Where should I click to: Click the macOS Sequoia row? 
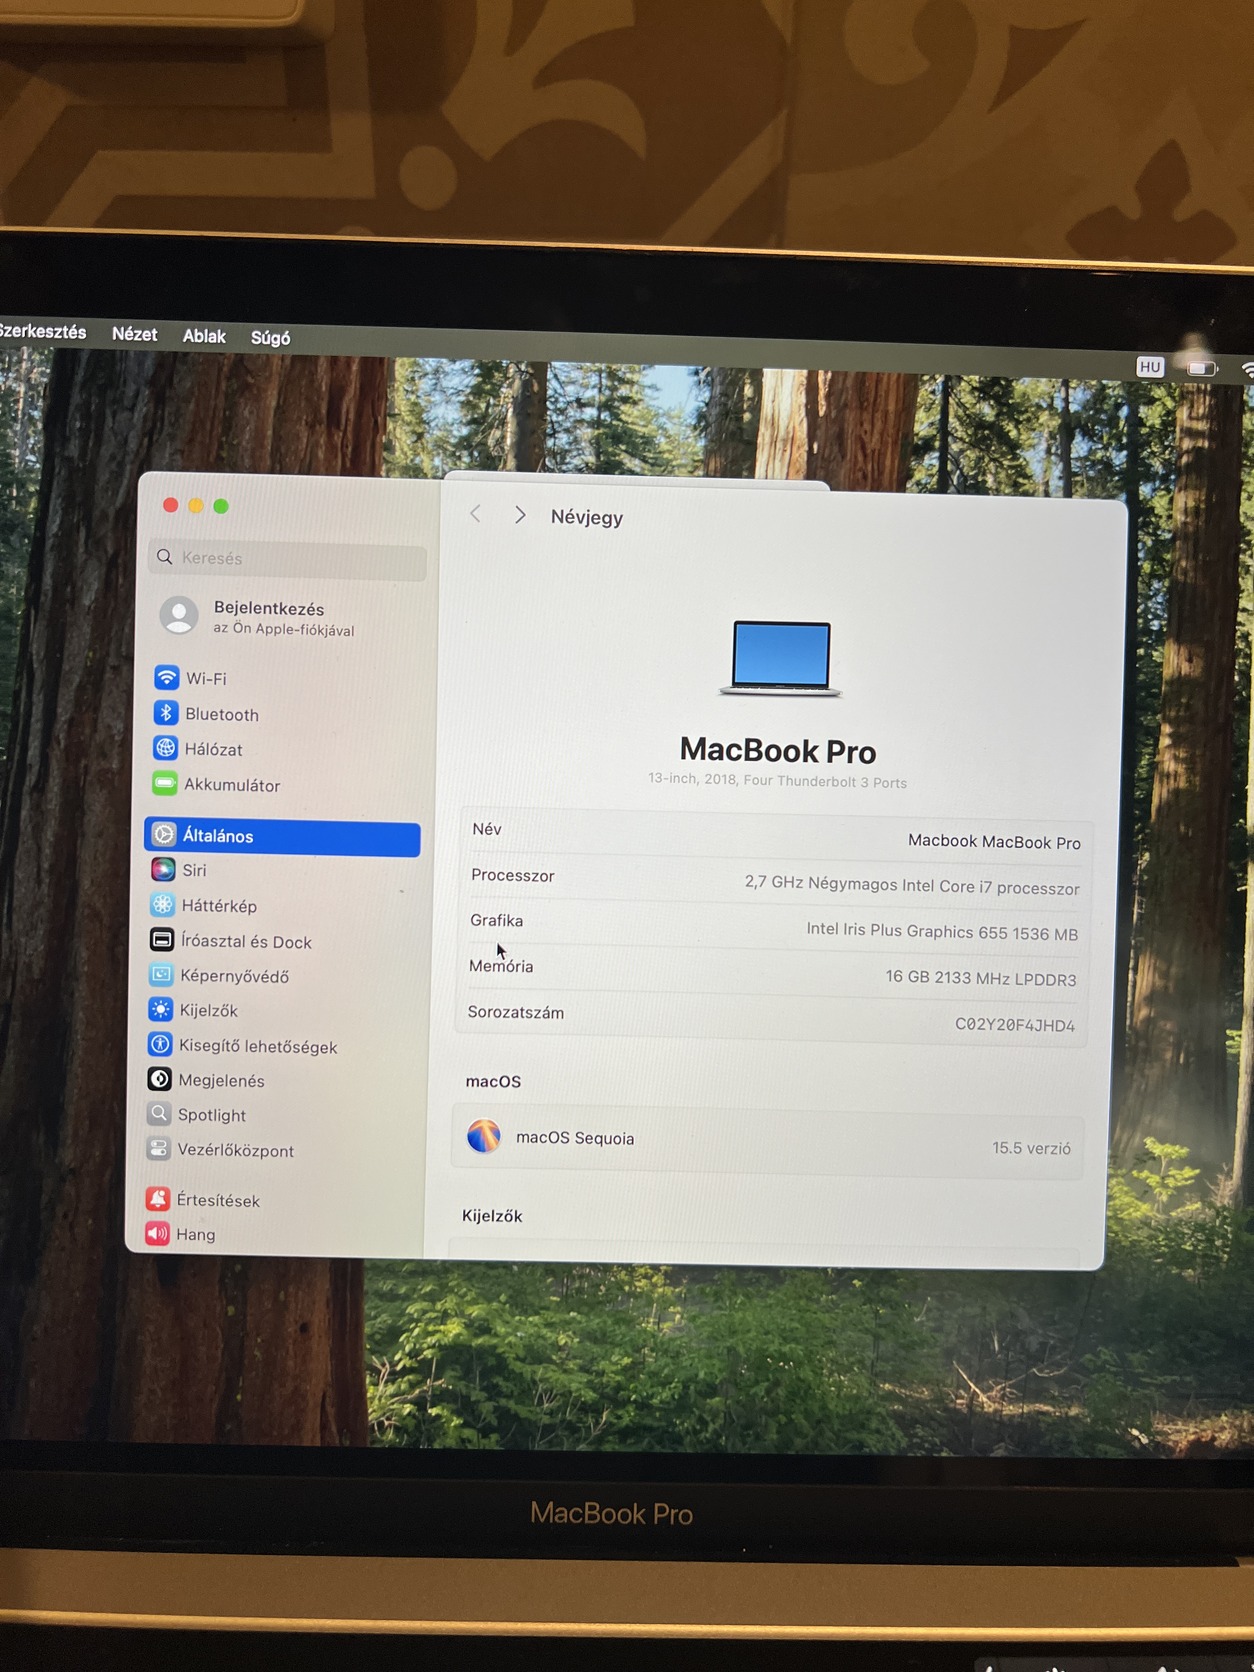point(768,1142)
